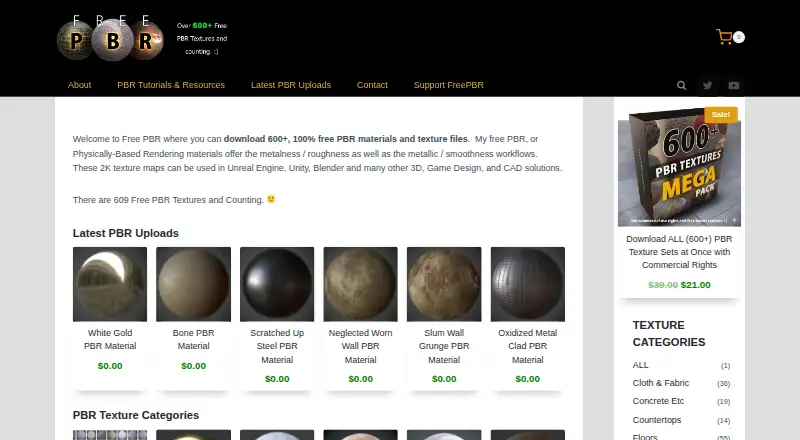Open Scratched Up Steel sphere thumbnail
The height and width of the screenshot is (440, 800).
277,284
